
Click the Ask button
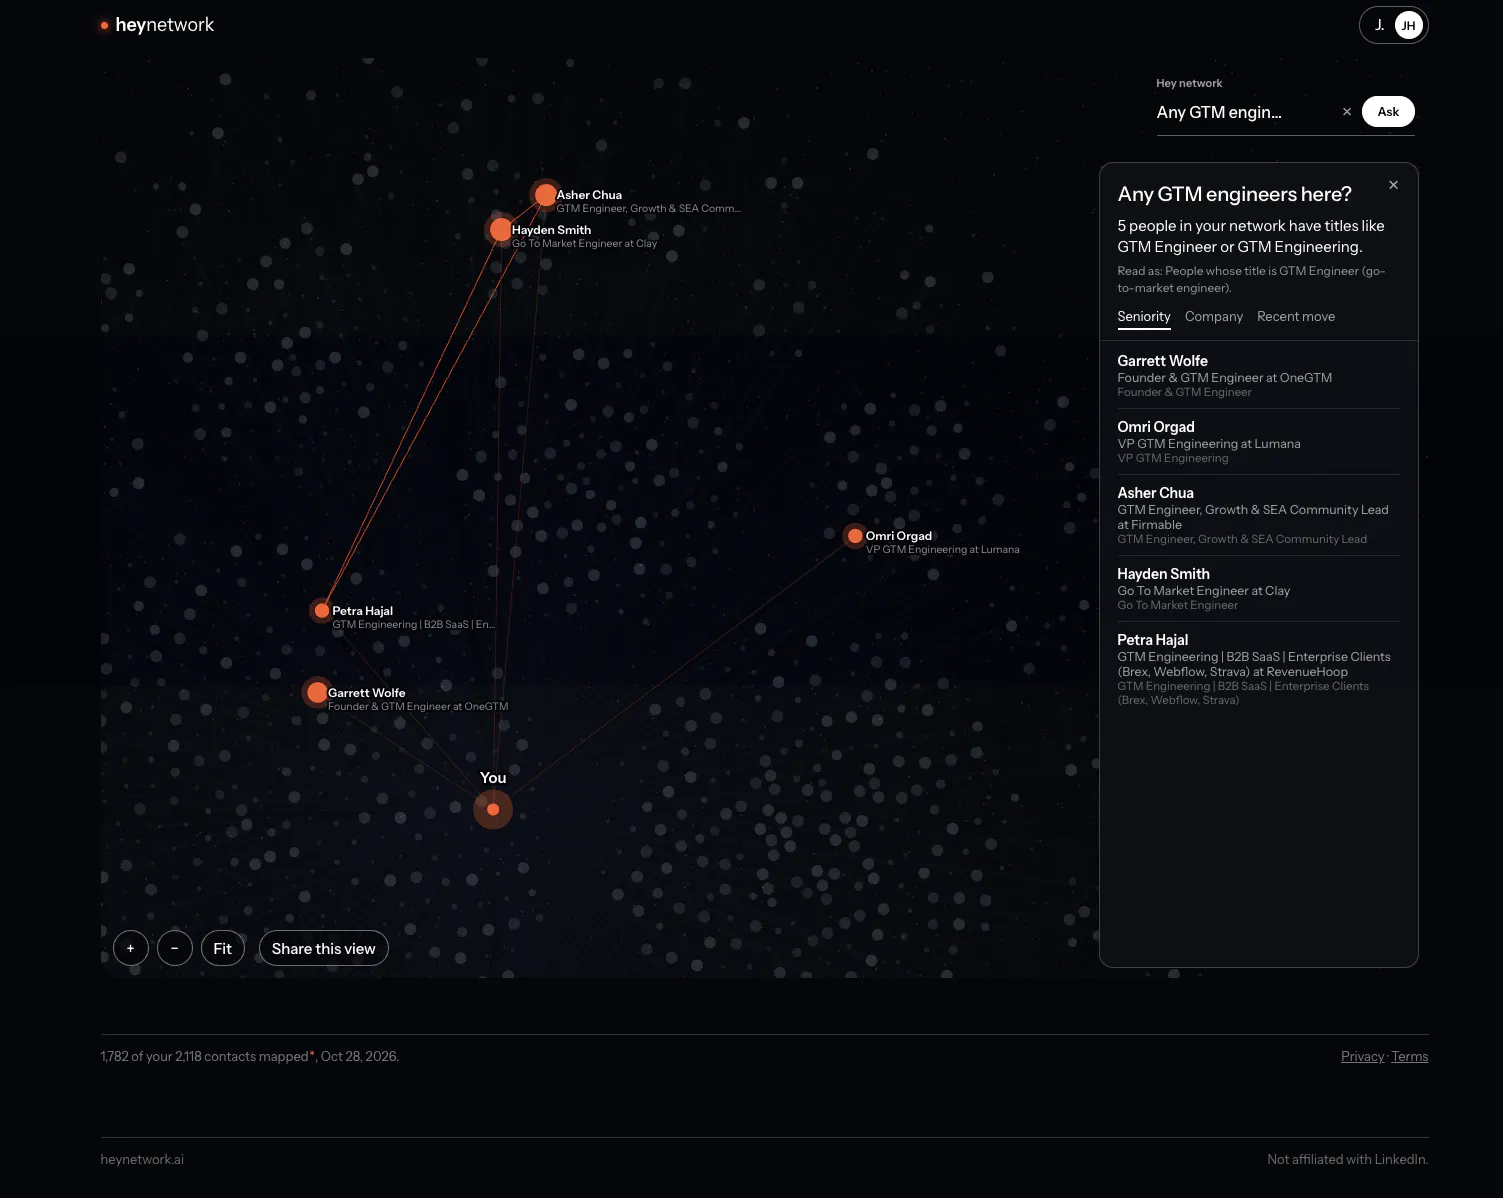click(x=1388, y=112)
